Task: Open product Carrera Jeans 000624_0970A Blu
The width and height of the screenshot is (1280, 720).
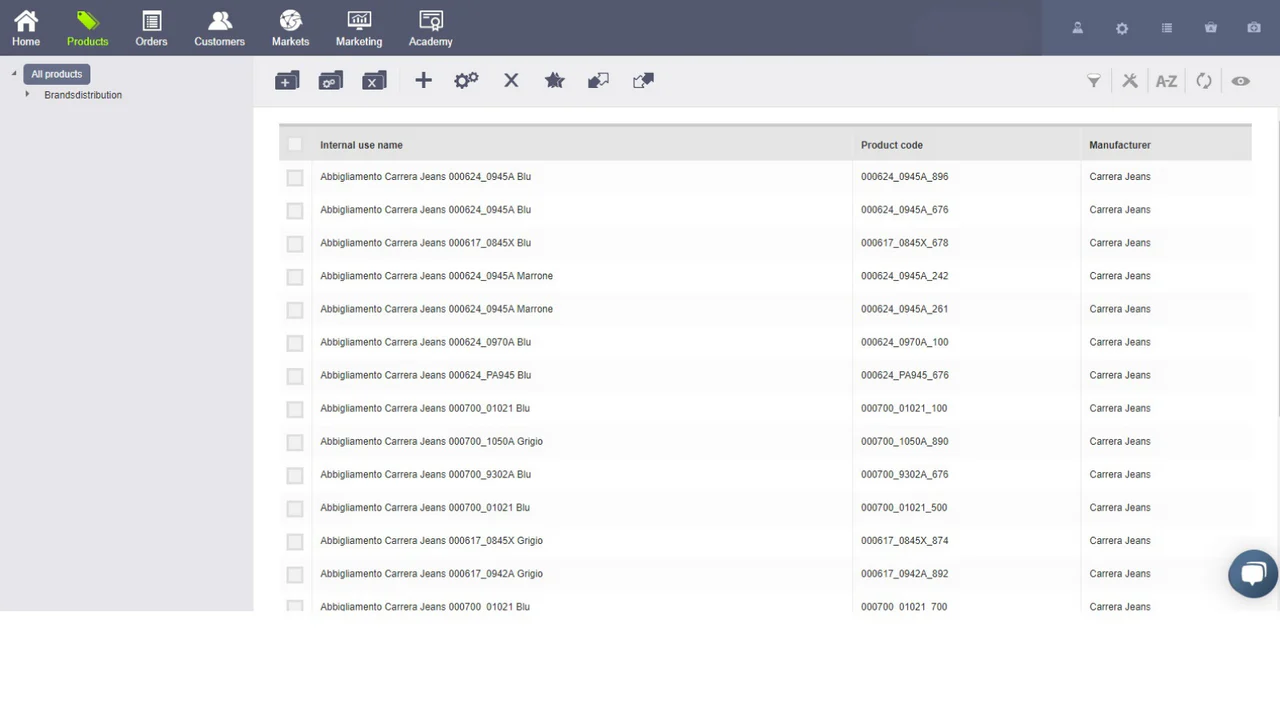Action: (425, 342)
